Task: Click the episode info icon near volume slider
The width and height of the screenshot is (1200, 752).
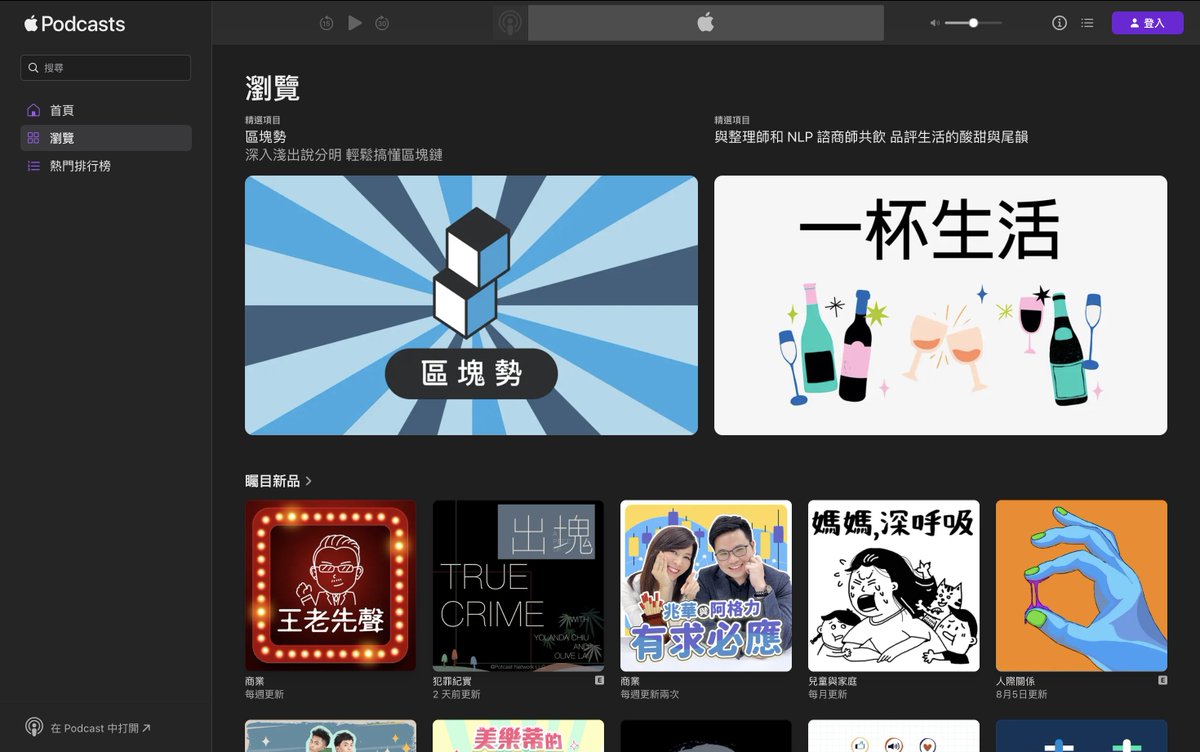Action: (1058, 22)
